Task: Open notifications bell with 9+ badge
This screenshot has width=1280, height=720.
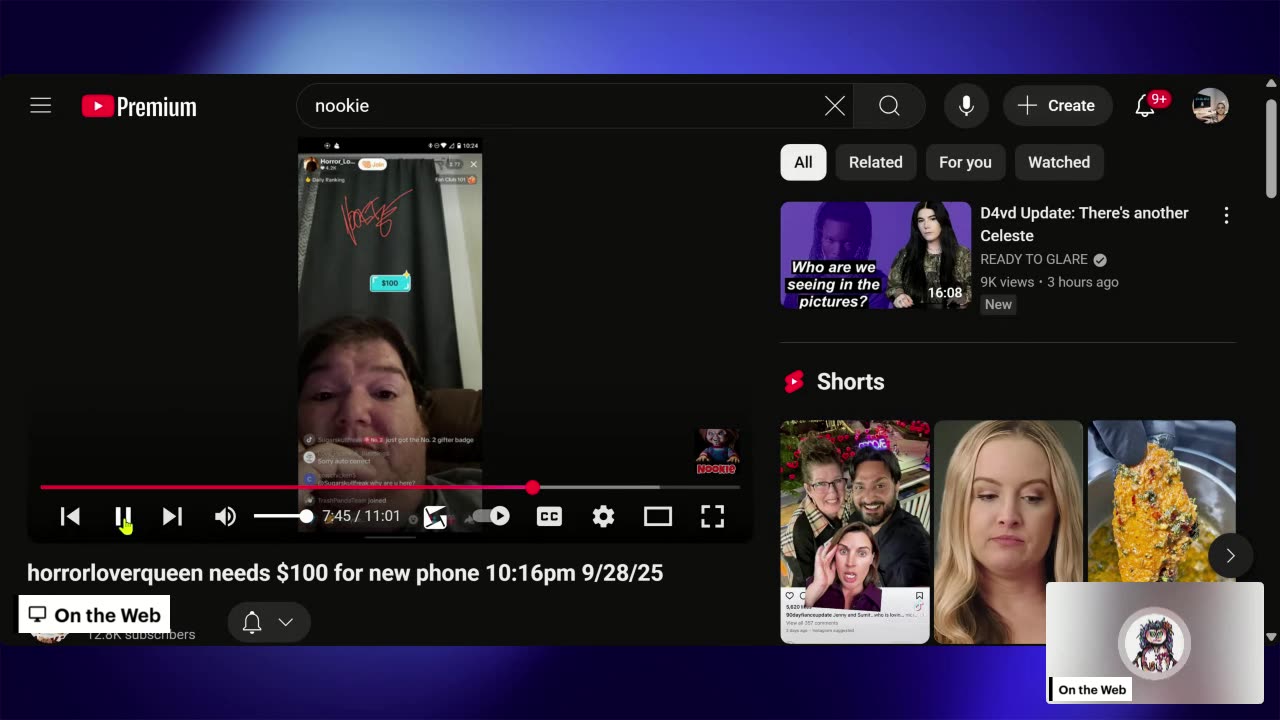Action: tap(1146, 106)
